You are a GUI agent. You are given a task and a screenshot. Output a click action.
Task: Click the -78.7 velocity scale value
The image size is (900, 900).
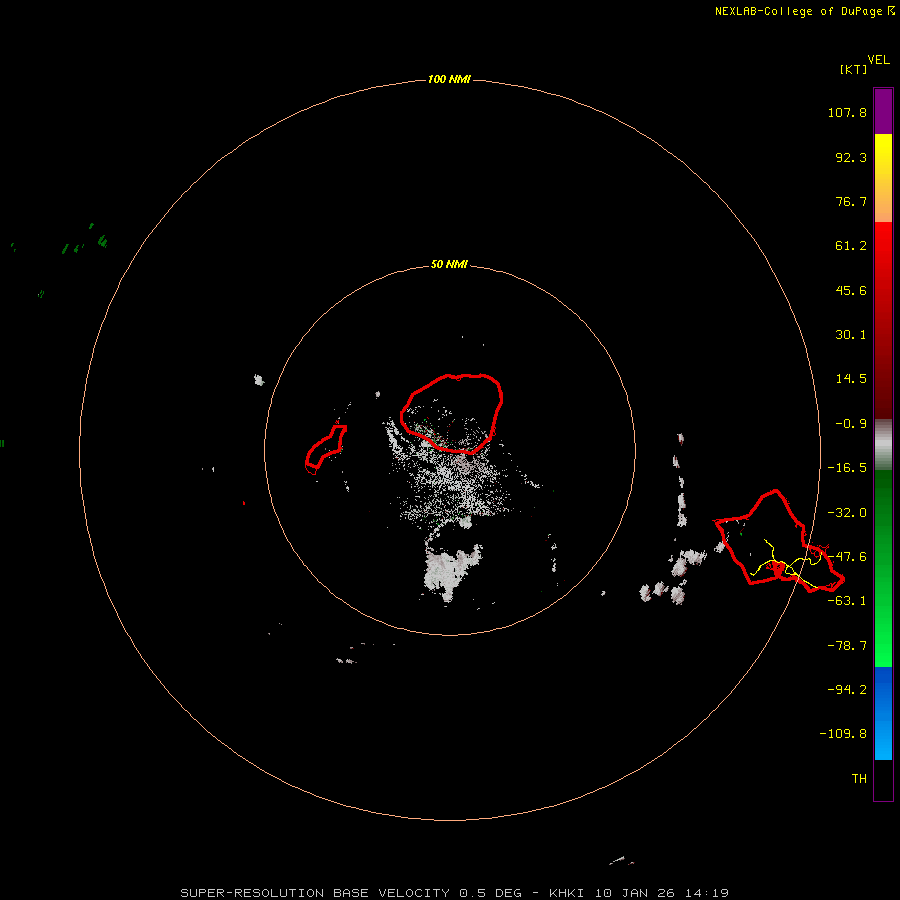(x=847, y=646)
